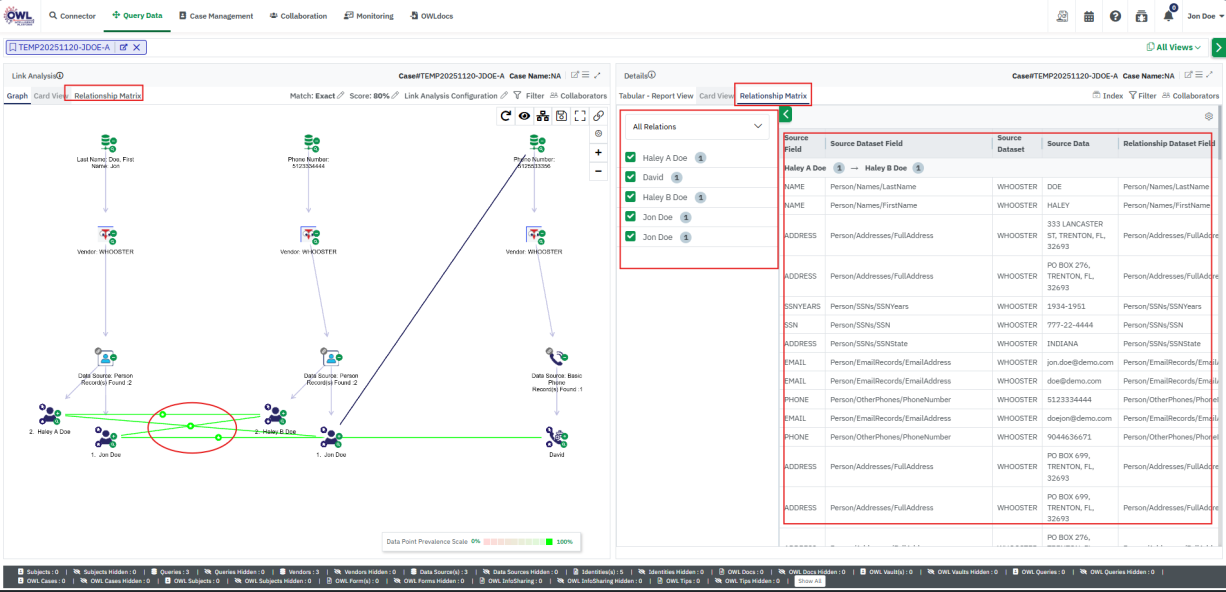The image size is (1226, 592).
Task: Uncheck the Haley A Doe relation checkbox
Action: (x=630, y=157)
